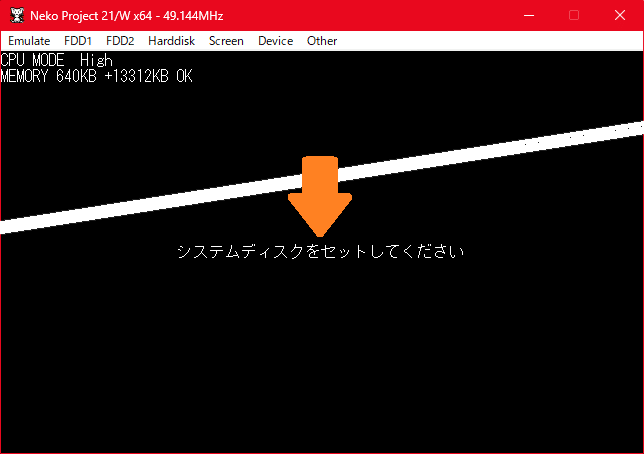Open the FDD1 menu
The height and width of the screenshot is (454, 644).
pos(78,41)
